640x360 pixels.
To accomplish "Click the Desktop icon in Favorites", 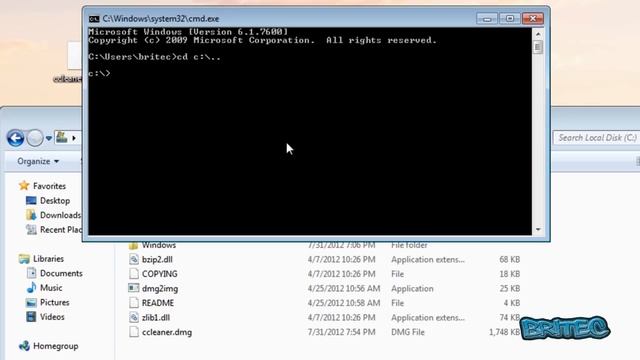I will [x=31, y=200].
